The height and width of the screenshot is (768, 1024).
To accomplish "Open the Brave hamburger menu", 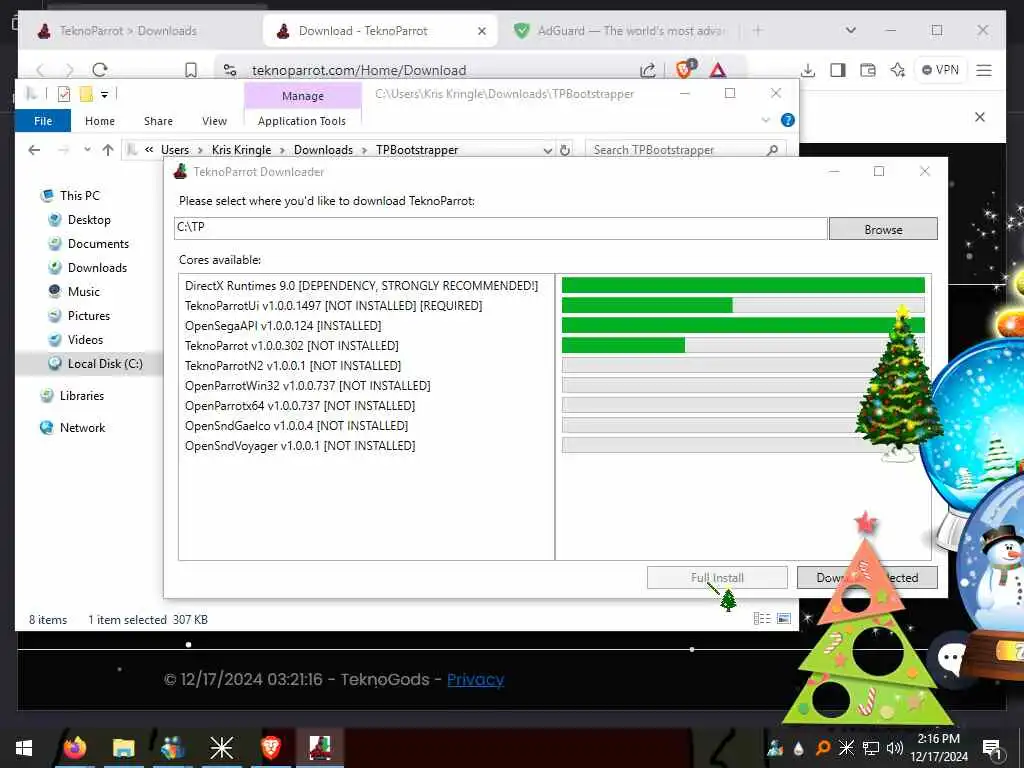I will coord(984,70).
